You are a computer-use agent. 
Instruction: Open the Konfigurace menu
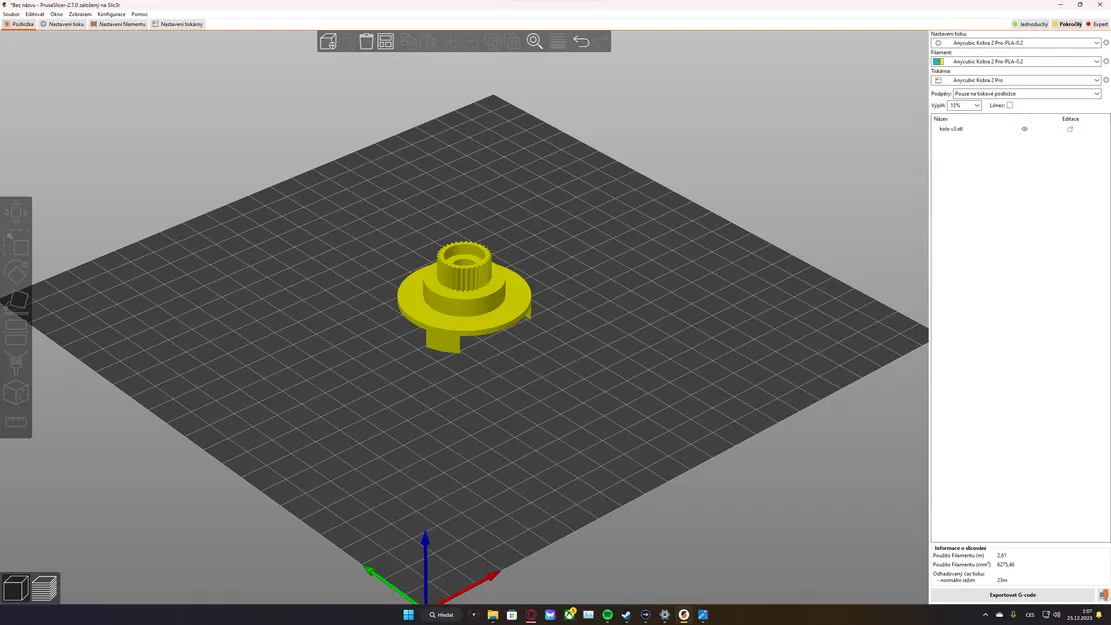click(x=111, y=14)
